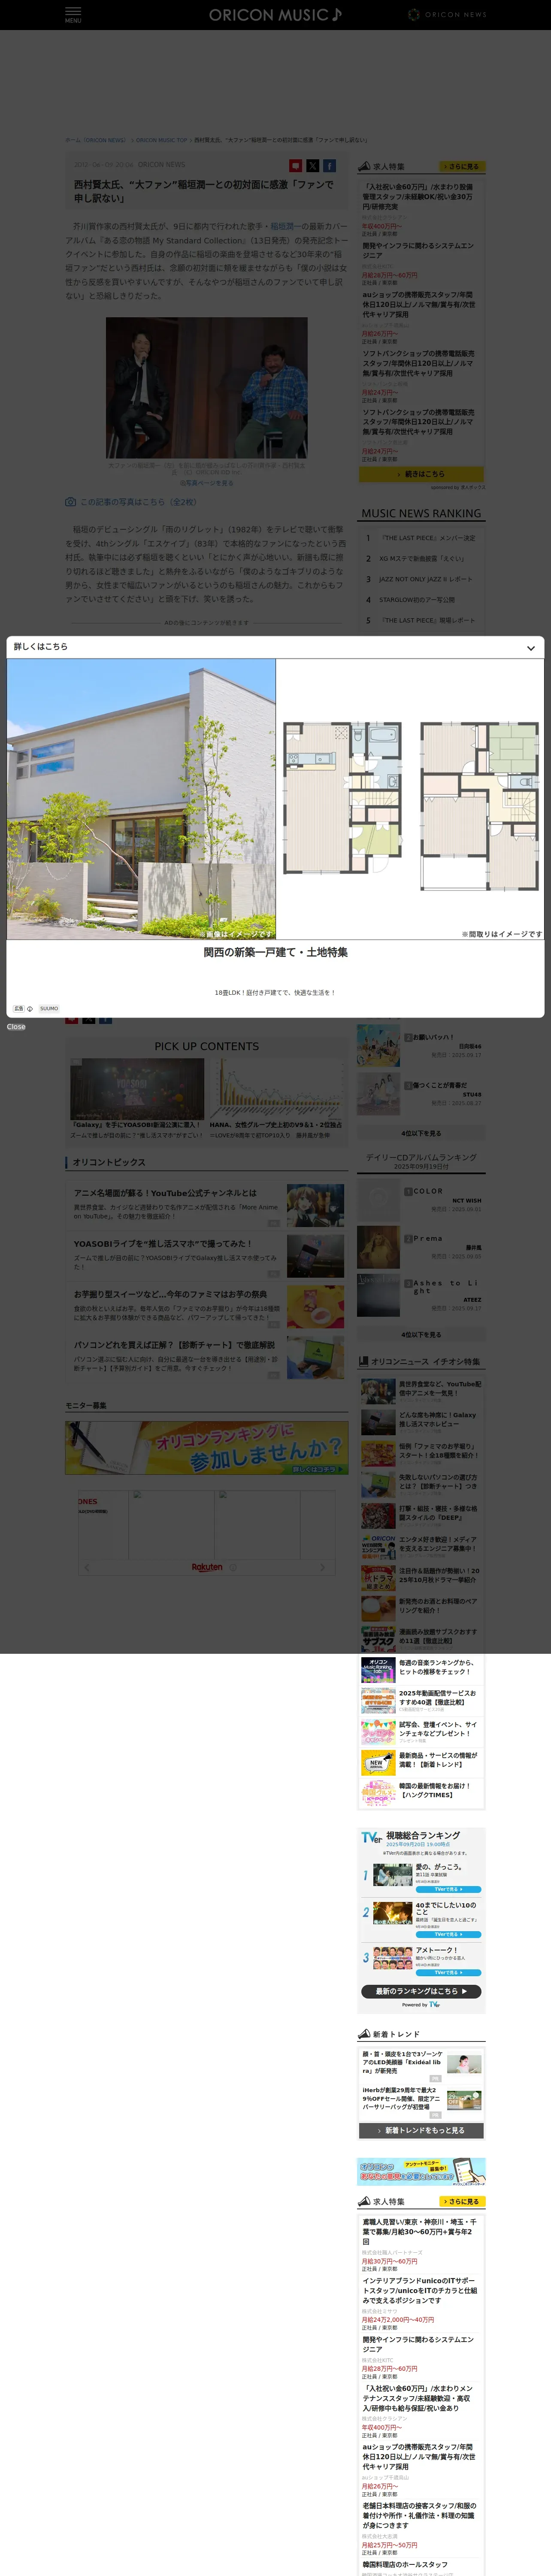Go to next item in Rakuten carousel
The height and width of the screenshot is (2576, 551).
(322, 1567)
